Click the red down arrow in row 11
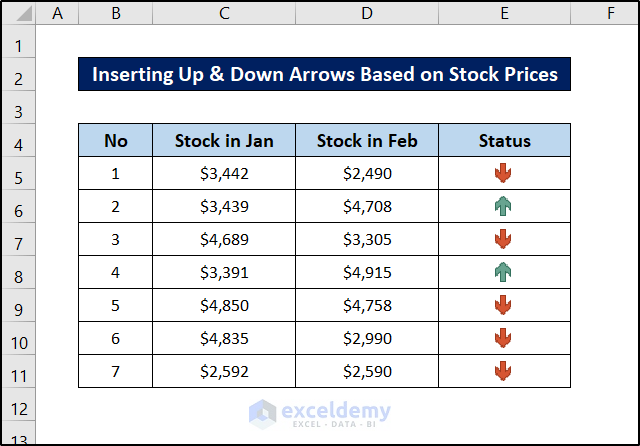 pyautogui.click(x=503, y=372)
